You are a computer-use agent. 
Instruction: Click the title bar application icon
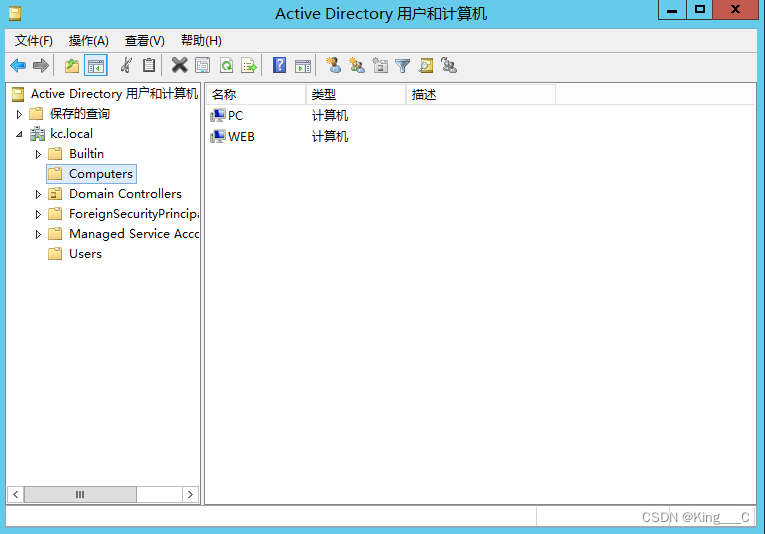(x=15, y=14)
